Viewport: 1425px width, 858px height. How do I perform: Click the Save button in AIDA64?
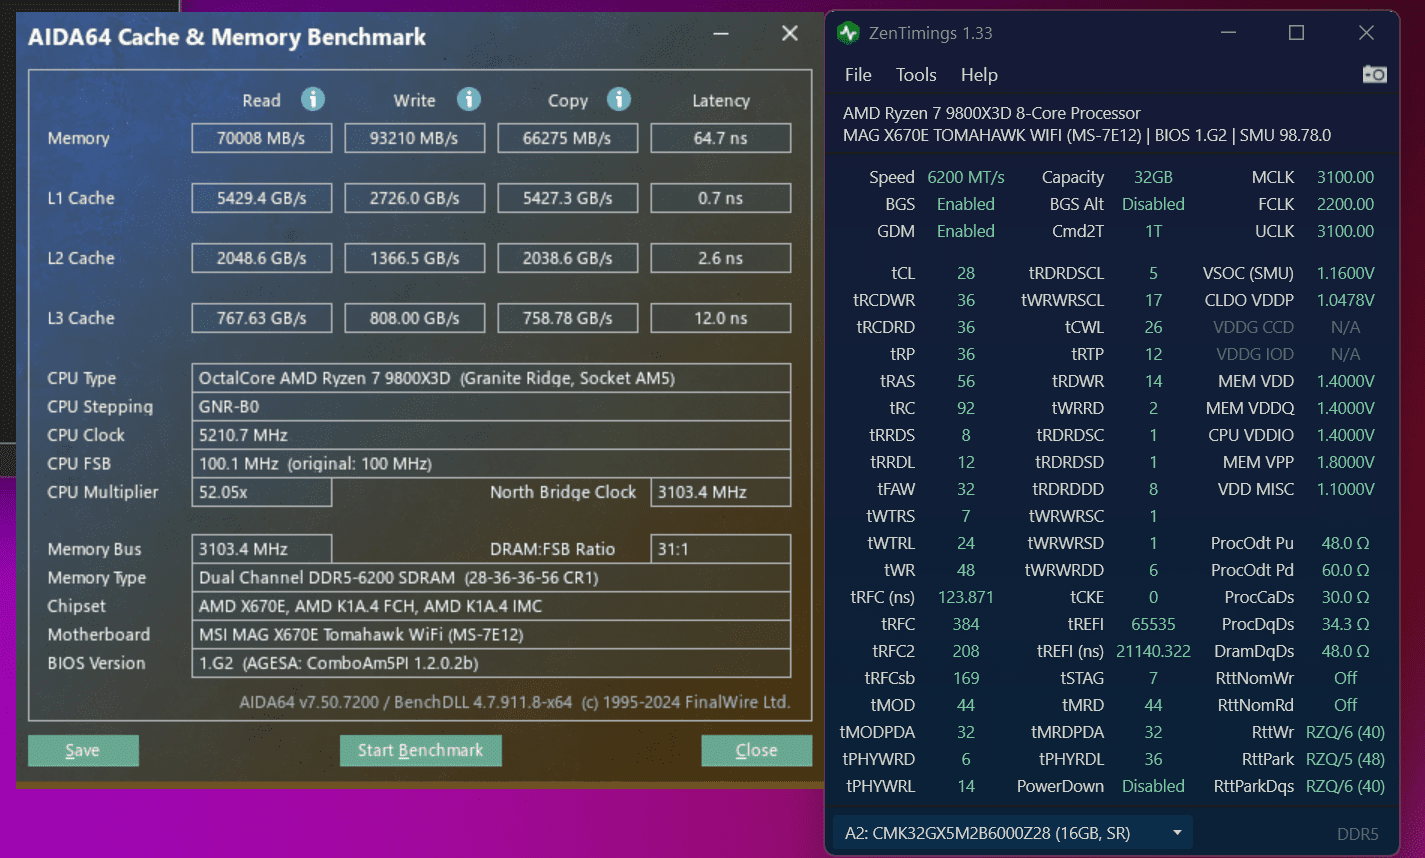pyautogui.click(x=83, y=750)
